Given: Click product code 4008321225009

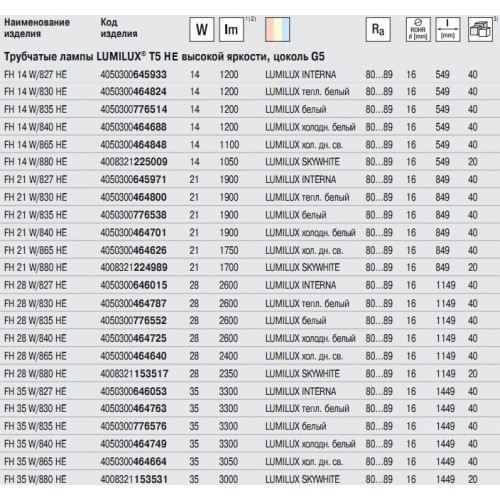Looking at the screenshot, I should click(134, 162).
